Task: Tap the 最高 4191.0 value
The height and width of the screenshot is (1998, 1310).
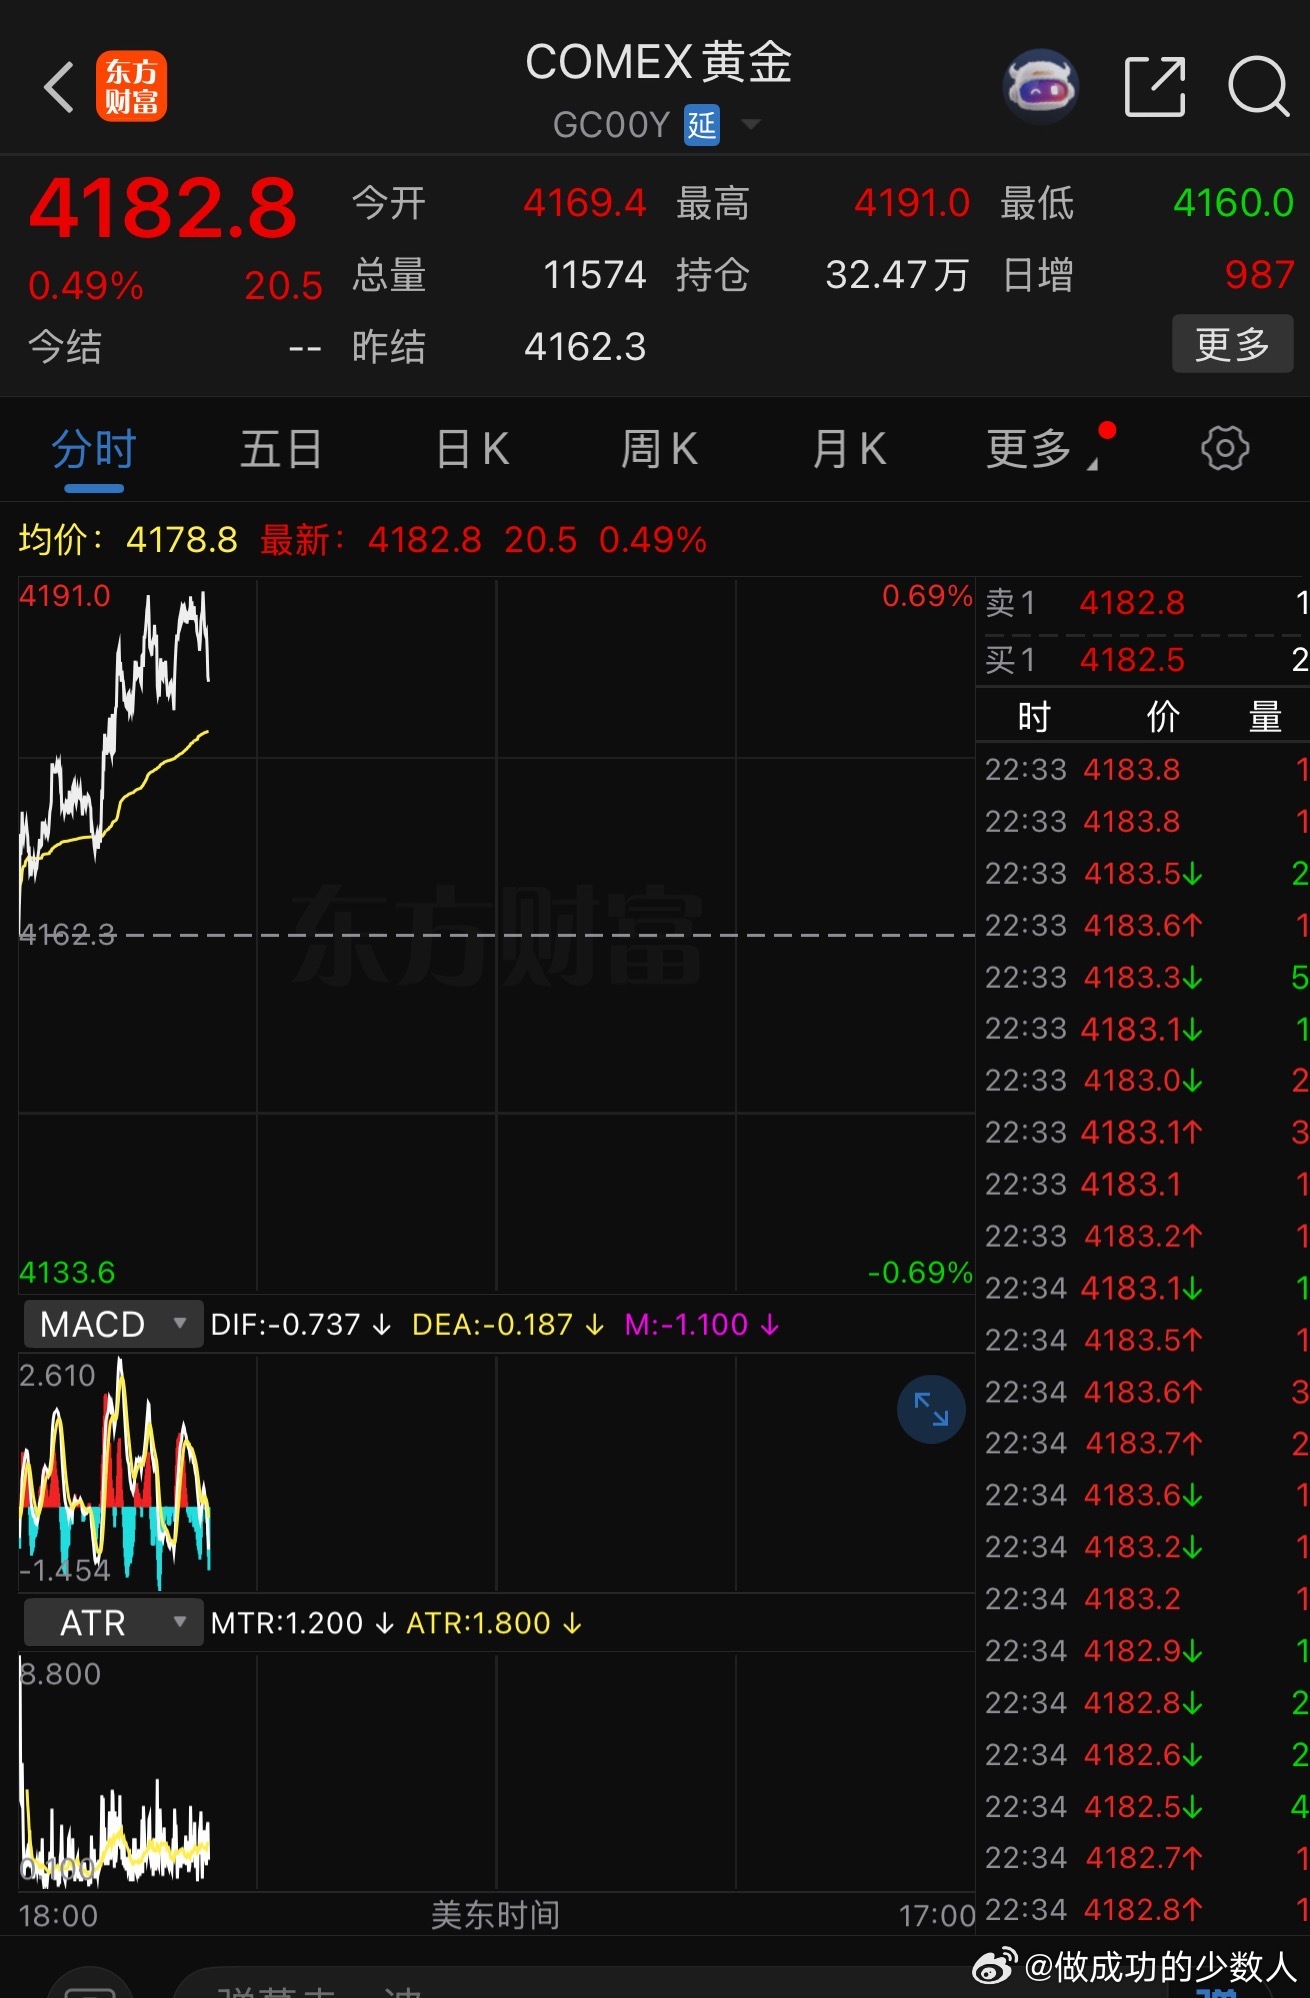Action: [x=912, y=203]
